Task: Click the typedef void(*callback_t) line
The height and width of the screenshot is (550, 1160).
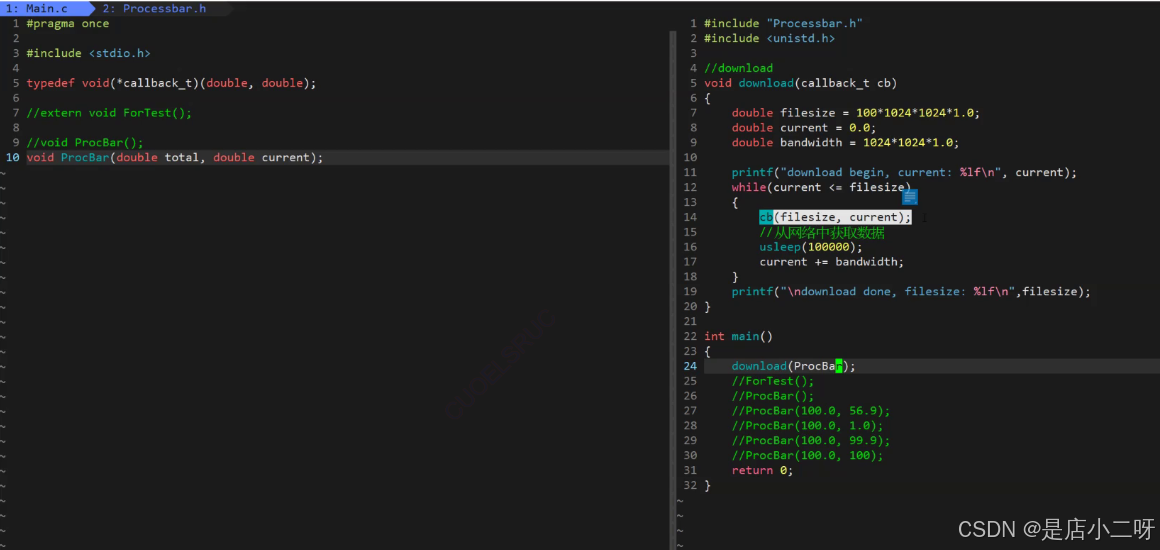Action: point(171,83)
